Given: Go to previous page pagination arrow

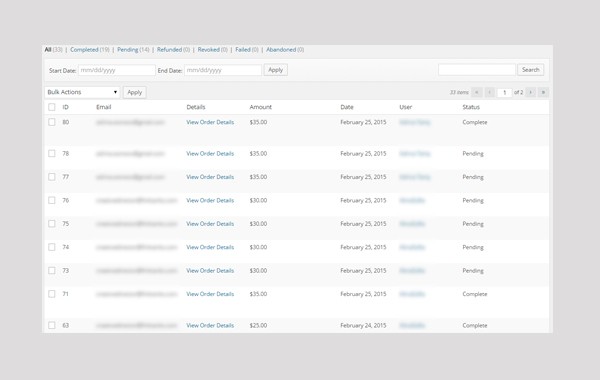Looking at the screenshot, I should (489, 92).
